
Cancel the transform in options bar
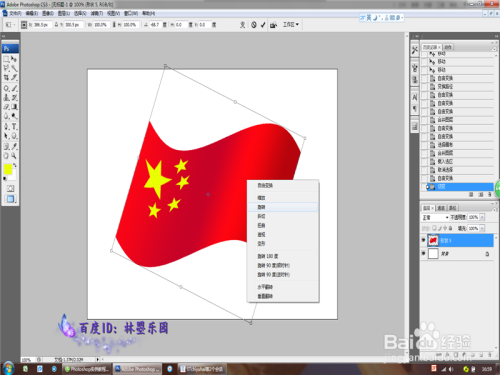(254, 25)
